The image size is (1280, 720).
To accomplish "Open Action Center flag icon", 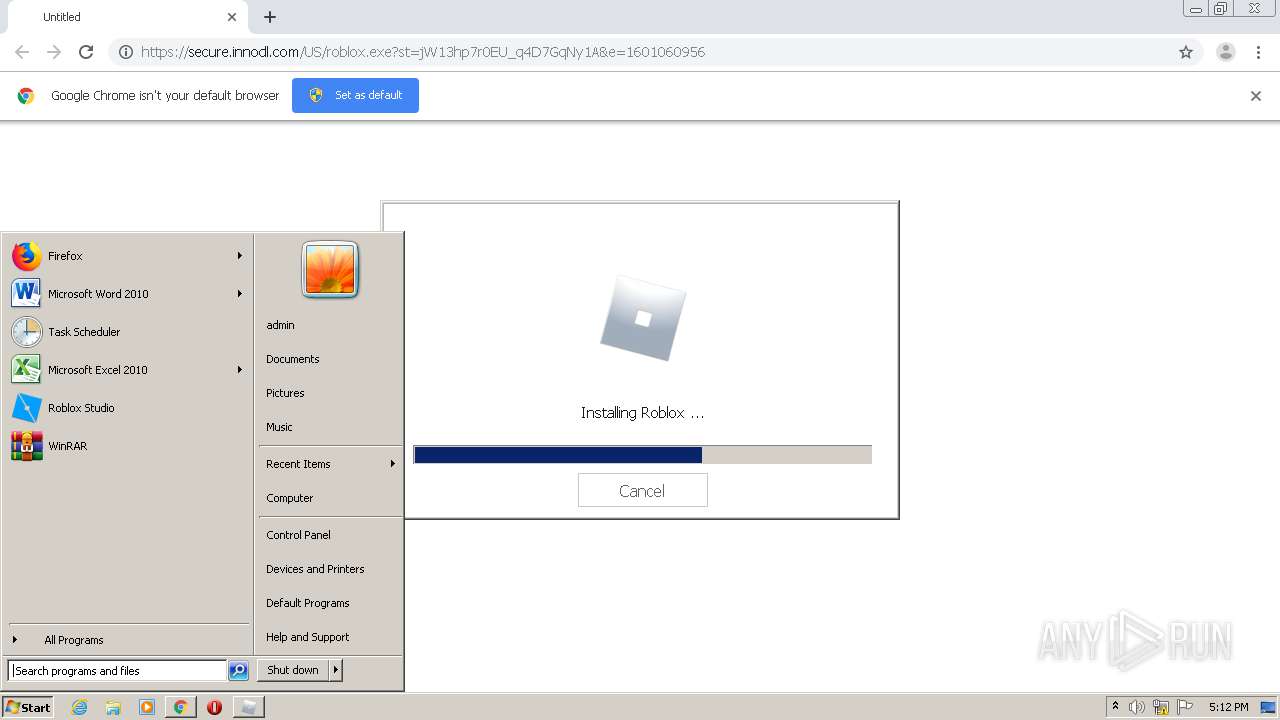I will (1185, 707).
